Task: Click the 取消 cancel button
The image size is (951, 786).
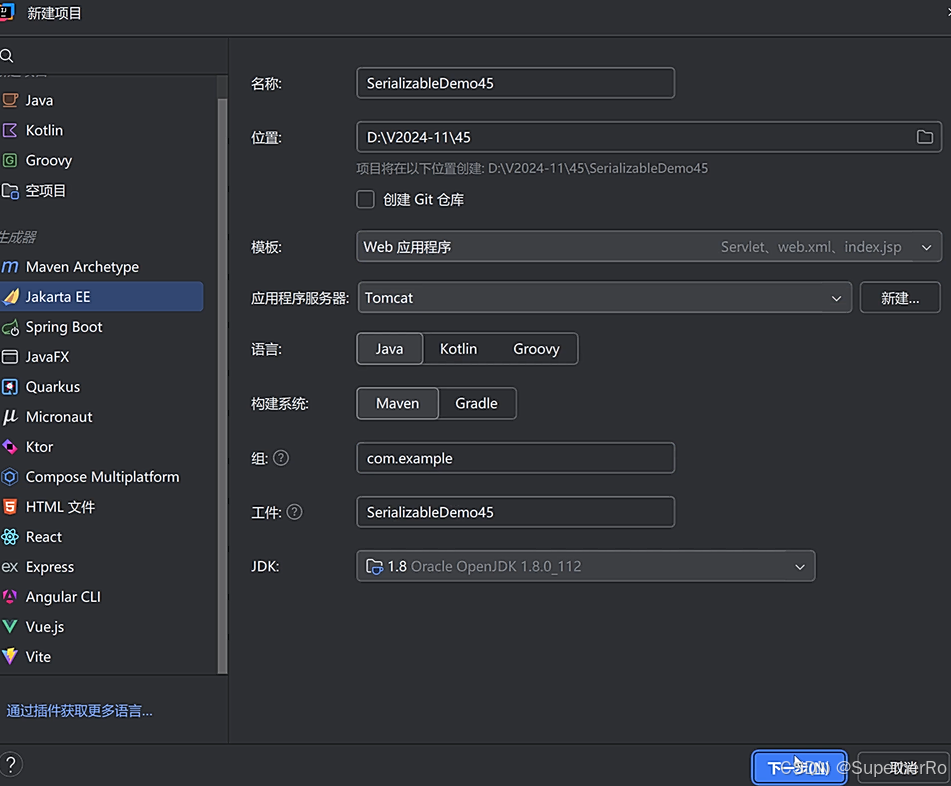Action: 903,768
